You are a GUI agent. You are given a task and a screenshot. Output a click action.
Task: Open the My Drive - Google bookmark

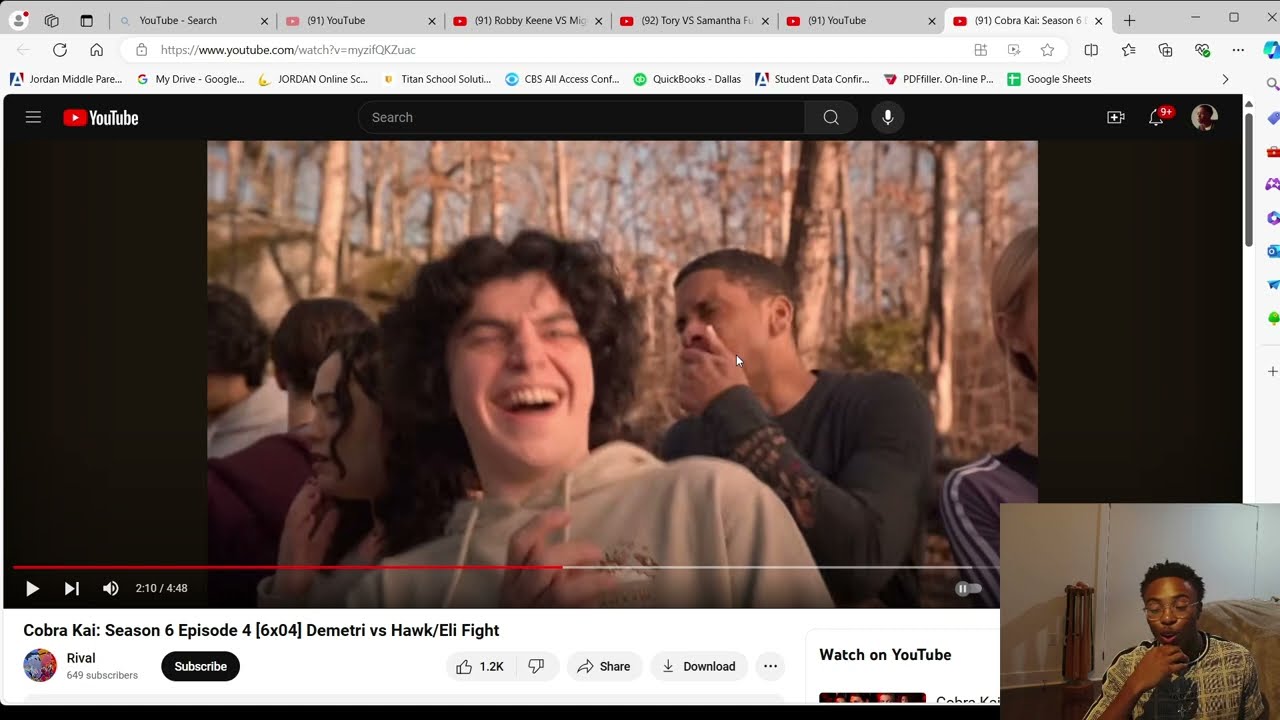click(190, 79)
